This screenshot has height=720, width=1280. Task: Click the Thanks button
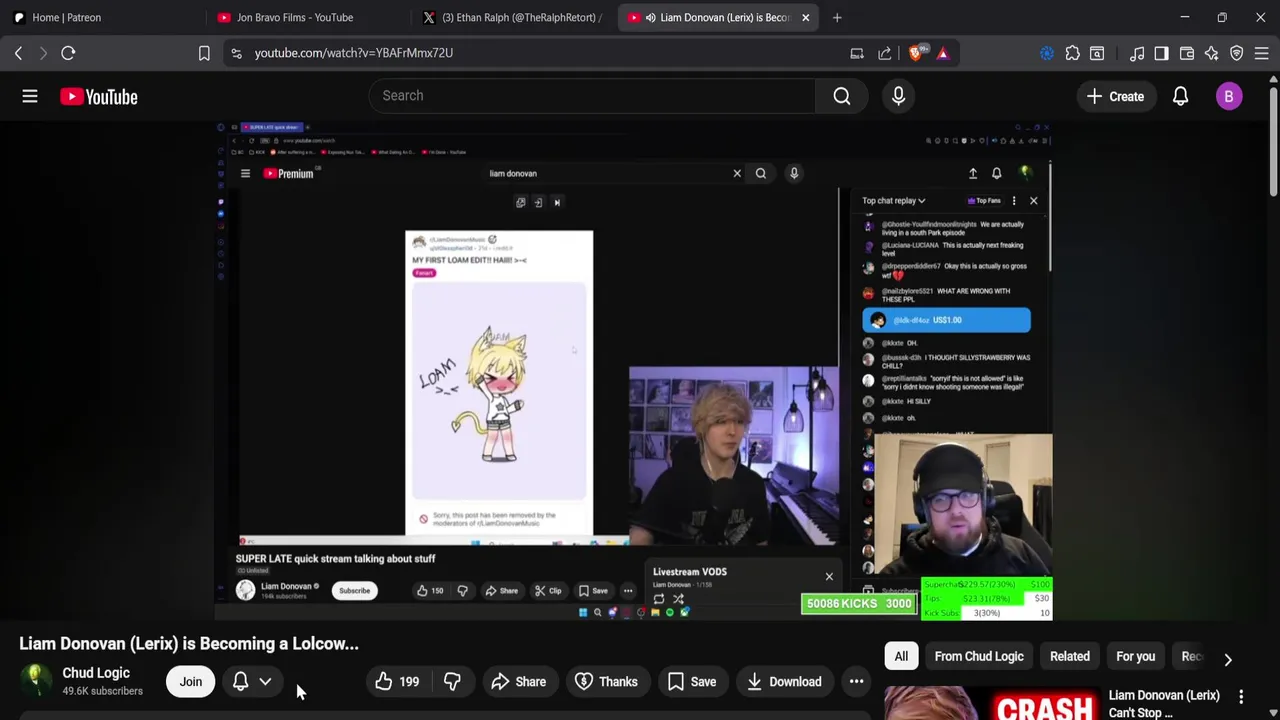(606, 682)
